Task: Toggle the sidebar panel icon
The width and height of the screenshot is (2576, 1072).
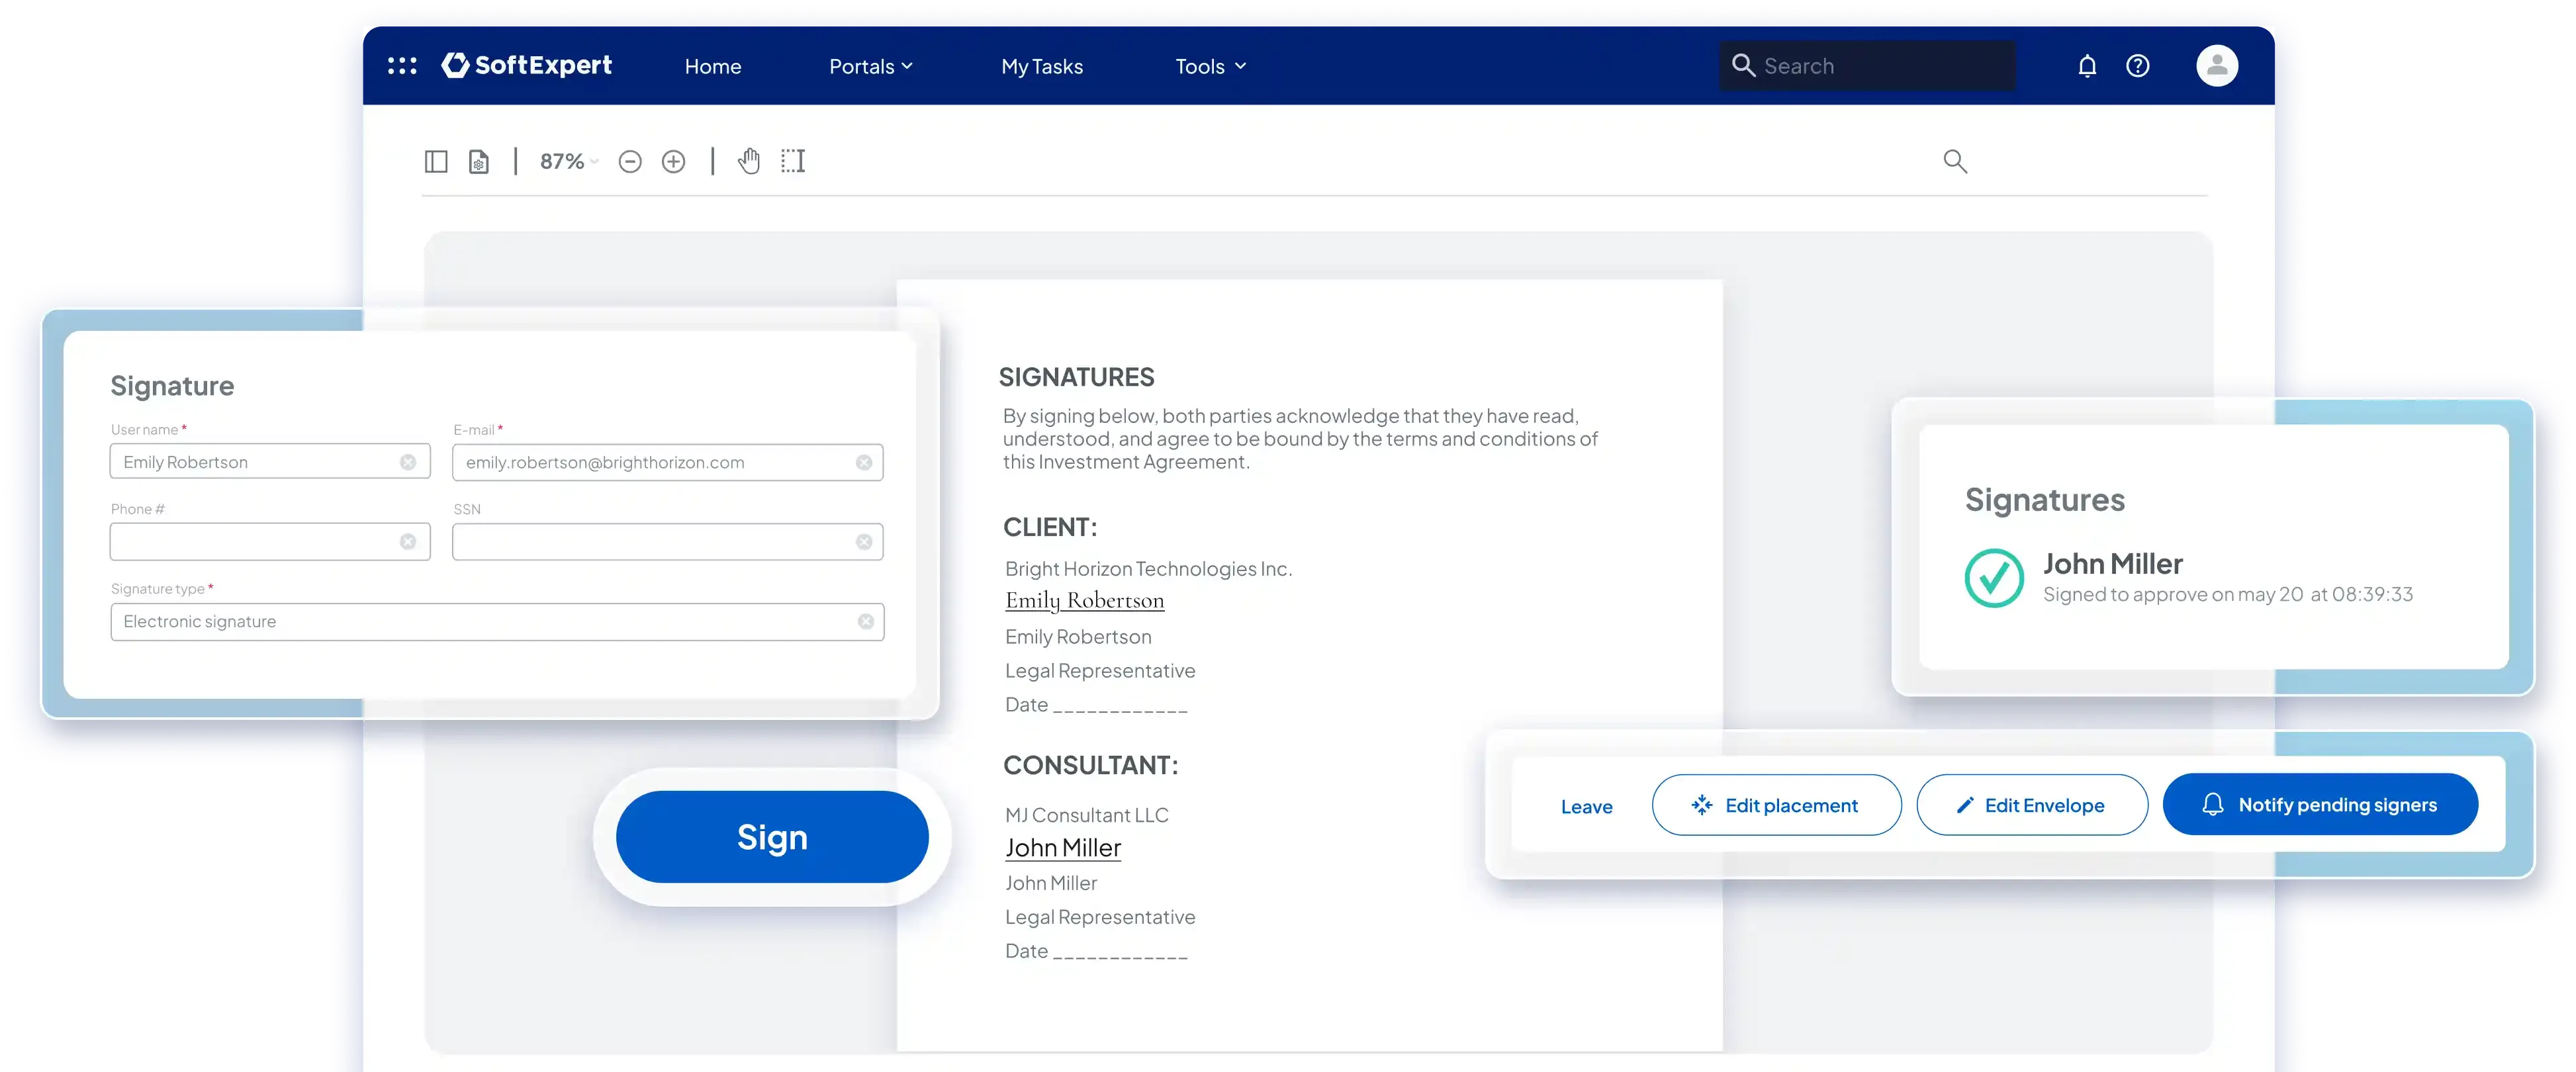Action: 436,161
